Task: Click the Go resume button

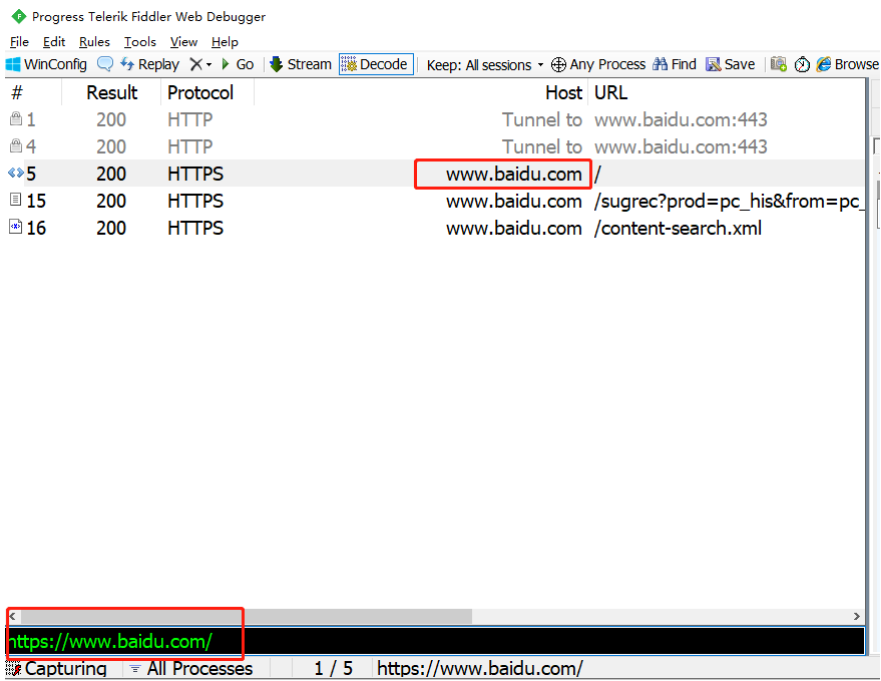Action: (x=238, y=65)
